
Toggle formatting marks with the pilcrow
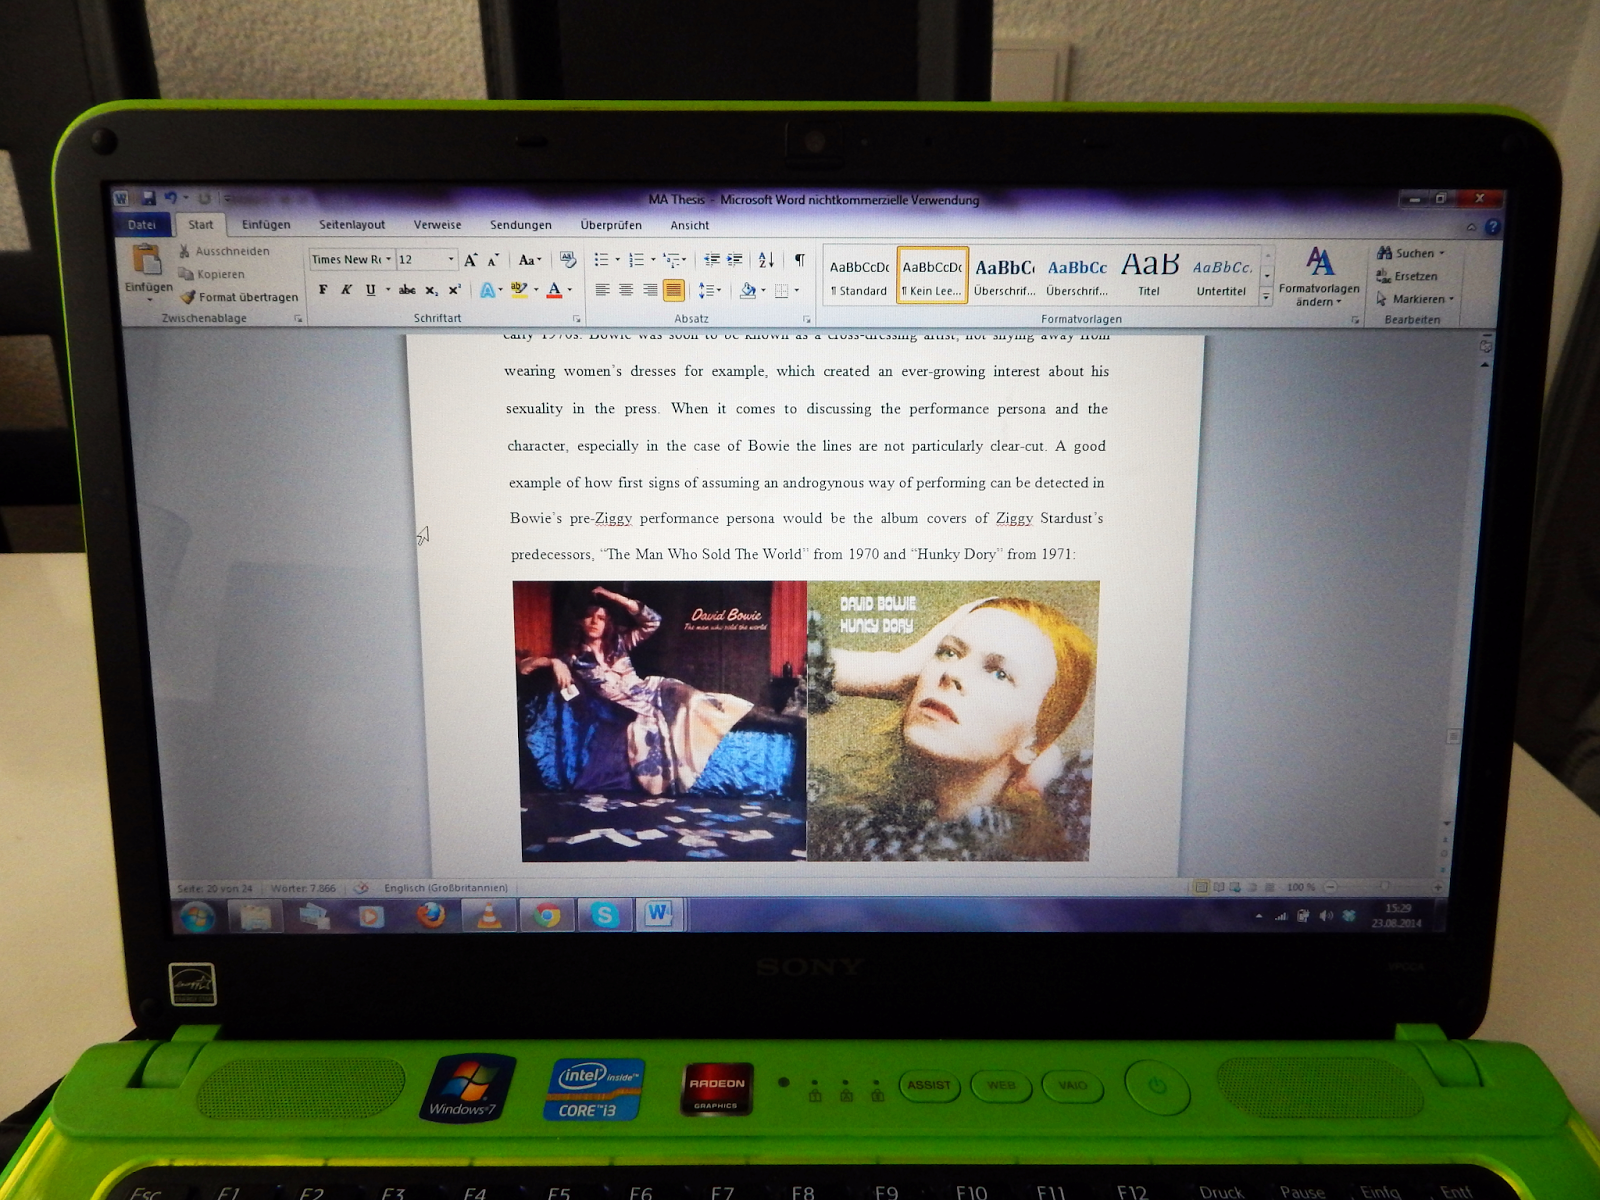pos(800,260)
